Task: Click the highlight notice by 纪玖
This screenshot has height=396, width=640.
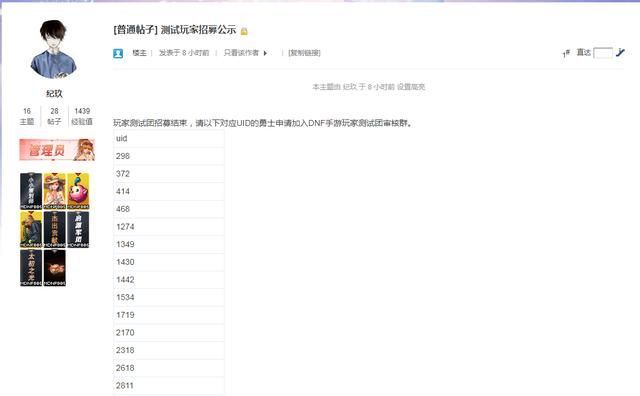Action: tap(369, 87)
